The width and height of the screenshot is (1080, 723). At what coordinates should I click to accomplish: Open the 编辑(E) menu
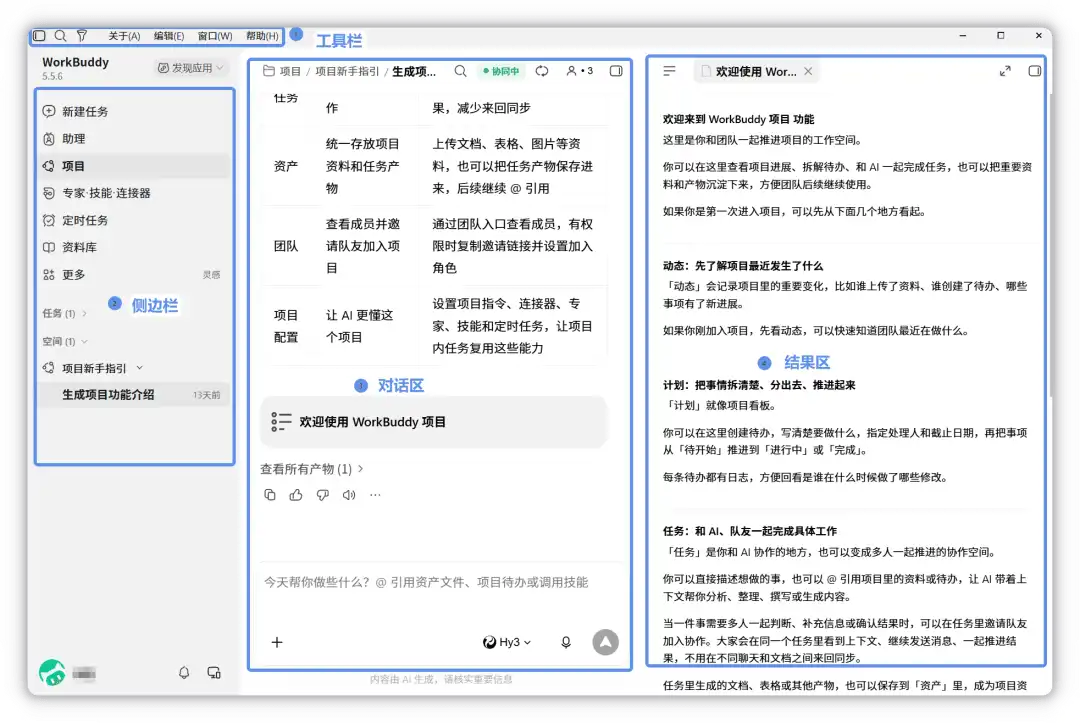(169, 36)
